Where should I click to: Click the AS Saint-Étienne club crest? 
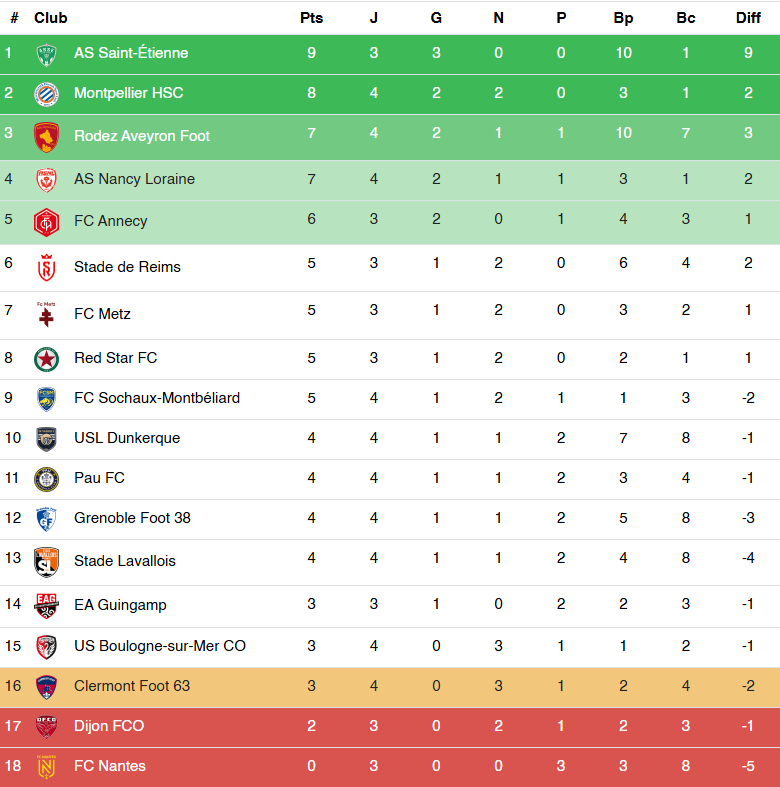(x=47, y=55)
